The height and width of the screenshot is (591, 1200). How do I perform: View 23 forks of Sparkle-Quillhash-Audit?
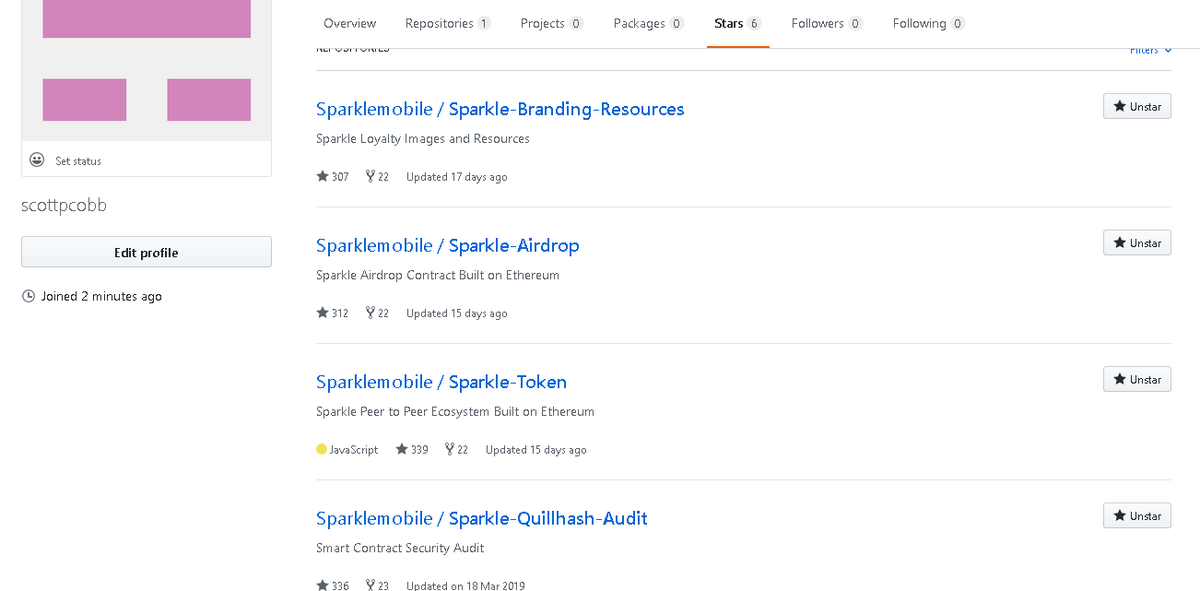click(x=377, y=586)
